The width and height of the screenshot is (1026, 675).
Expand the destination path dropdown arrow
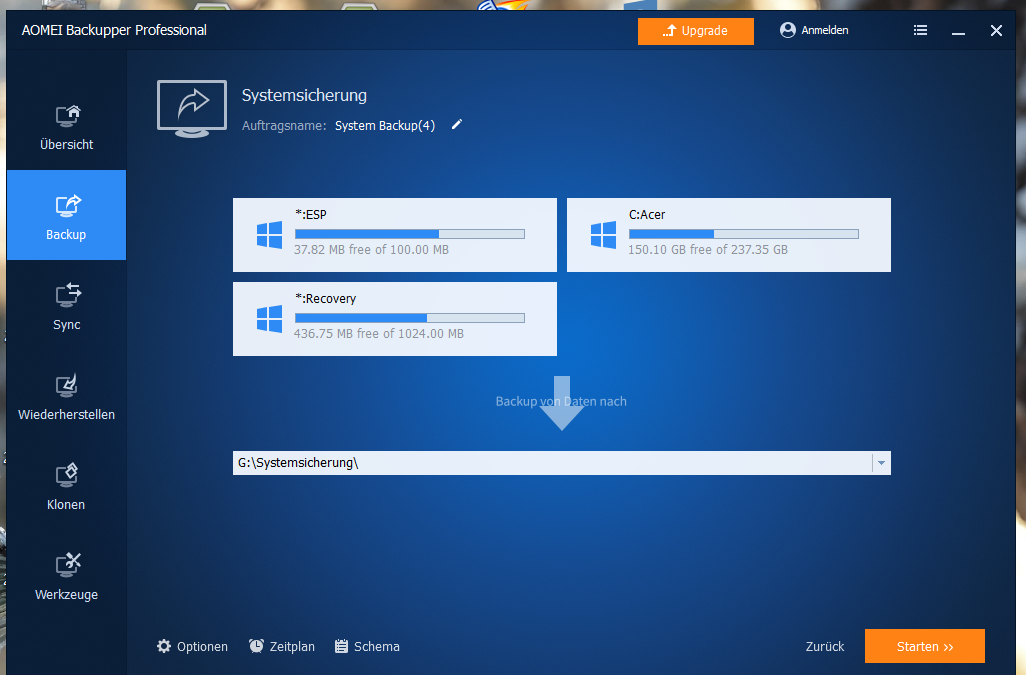click(x=881, y=463)
